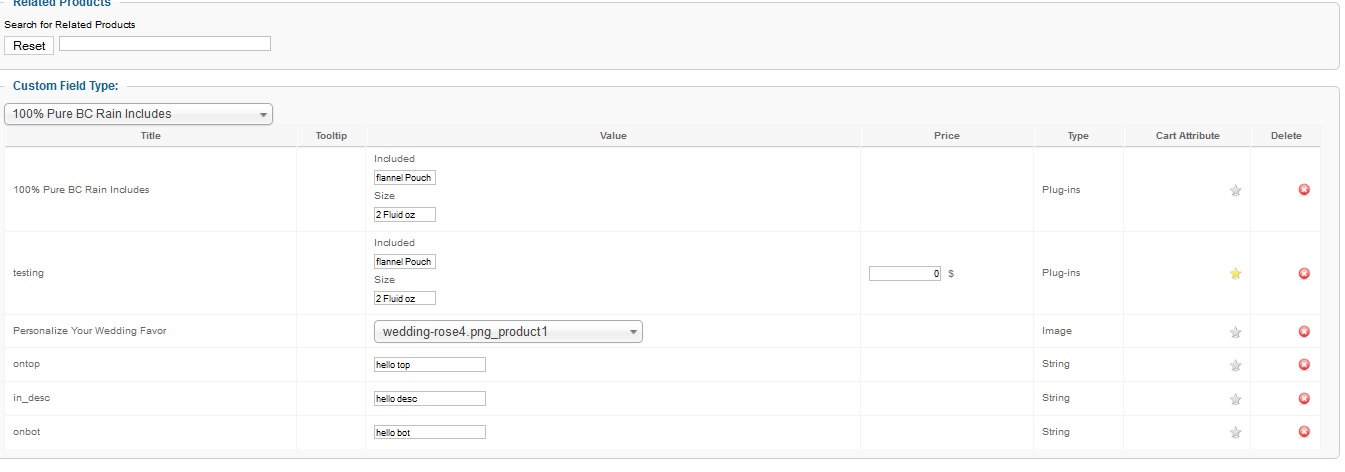Click the hello top text field
This screenshot has width=1345, height=472.
(x=430, y=365)
